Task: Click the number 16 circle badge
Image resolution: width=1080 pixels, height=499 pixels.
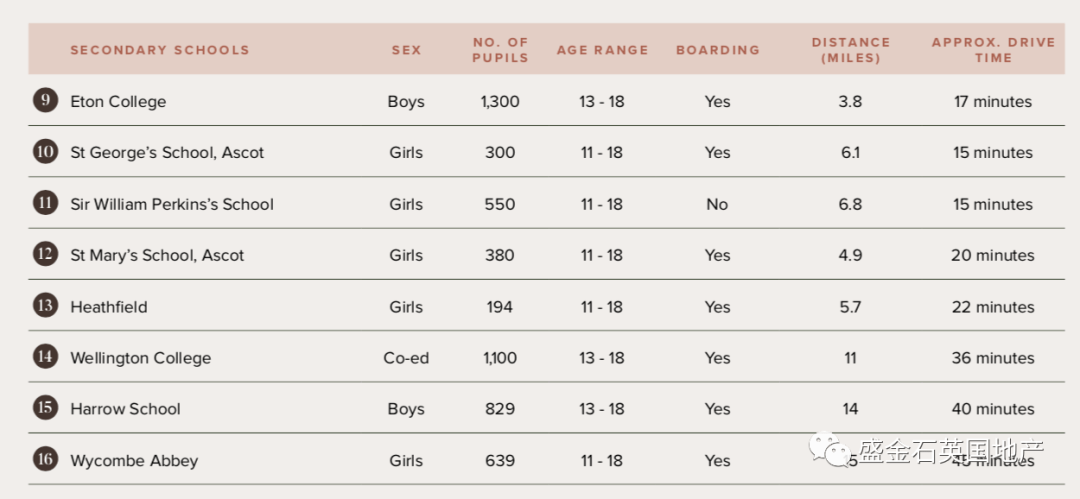Action: pyautogui.click(x=45, y=459)
